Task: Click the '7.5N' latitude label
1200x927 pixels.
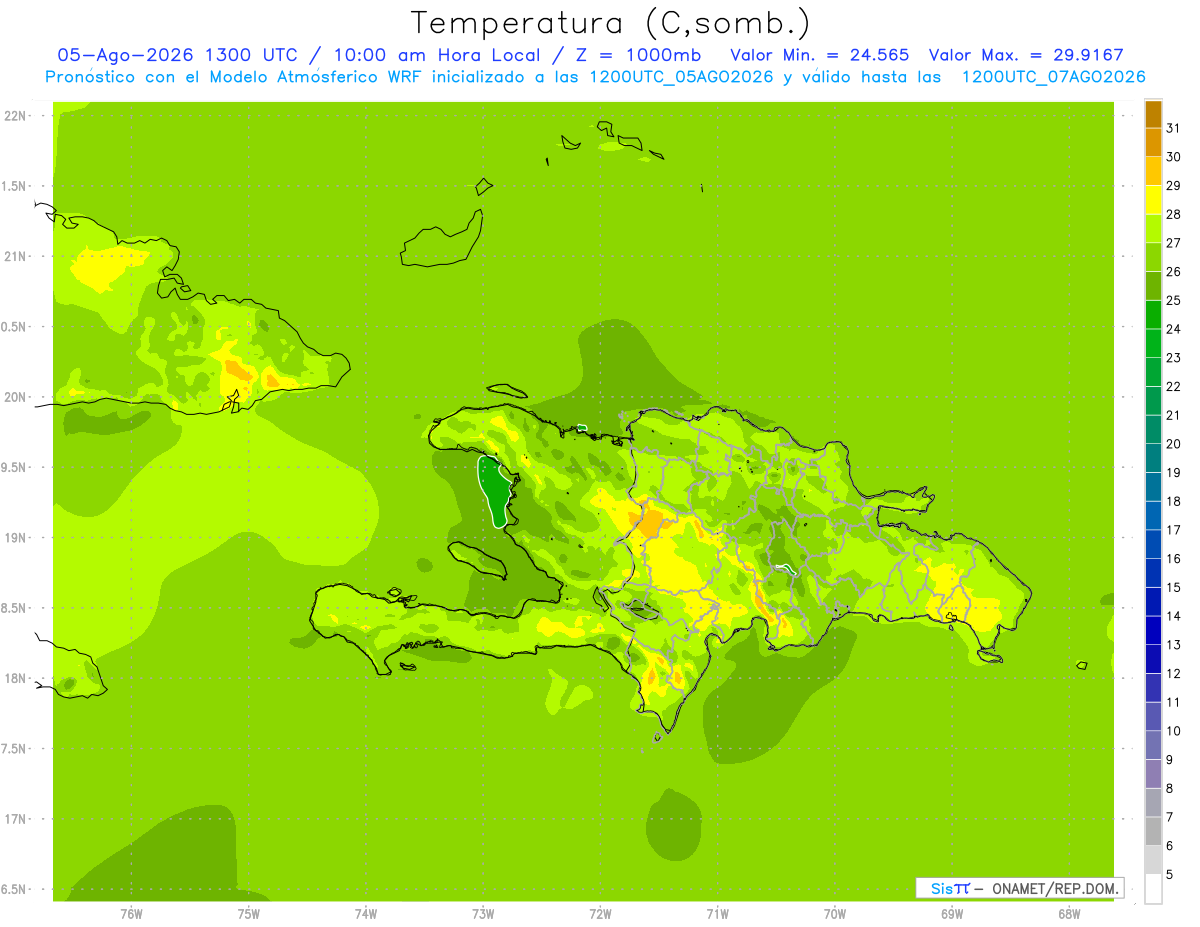Action: 14,749
